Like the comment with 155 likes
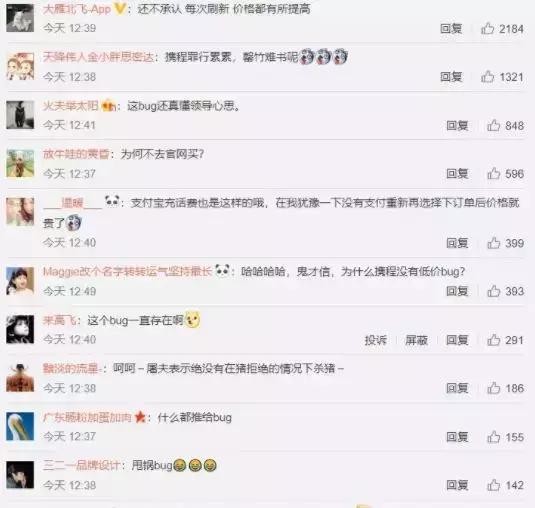The height and width of the screenshot is (508, 535). click(x=494, y=437)
